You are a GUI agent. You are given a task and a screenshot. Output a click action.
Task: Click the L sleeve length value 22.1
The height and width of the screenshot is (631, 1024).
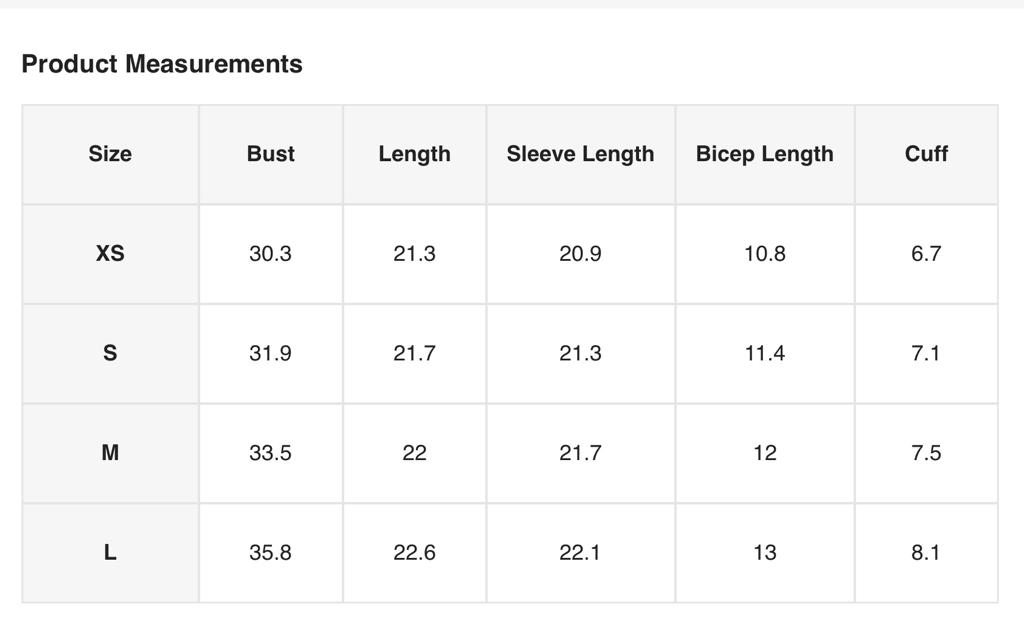pyautogui.click(x=580, y=552)
